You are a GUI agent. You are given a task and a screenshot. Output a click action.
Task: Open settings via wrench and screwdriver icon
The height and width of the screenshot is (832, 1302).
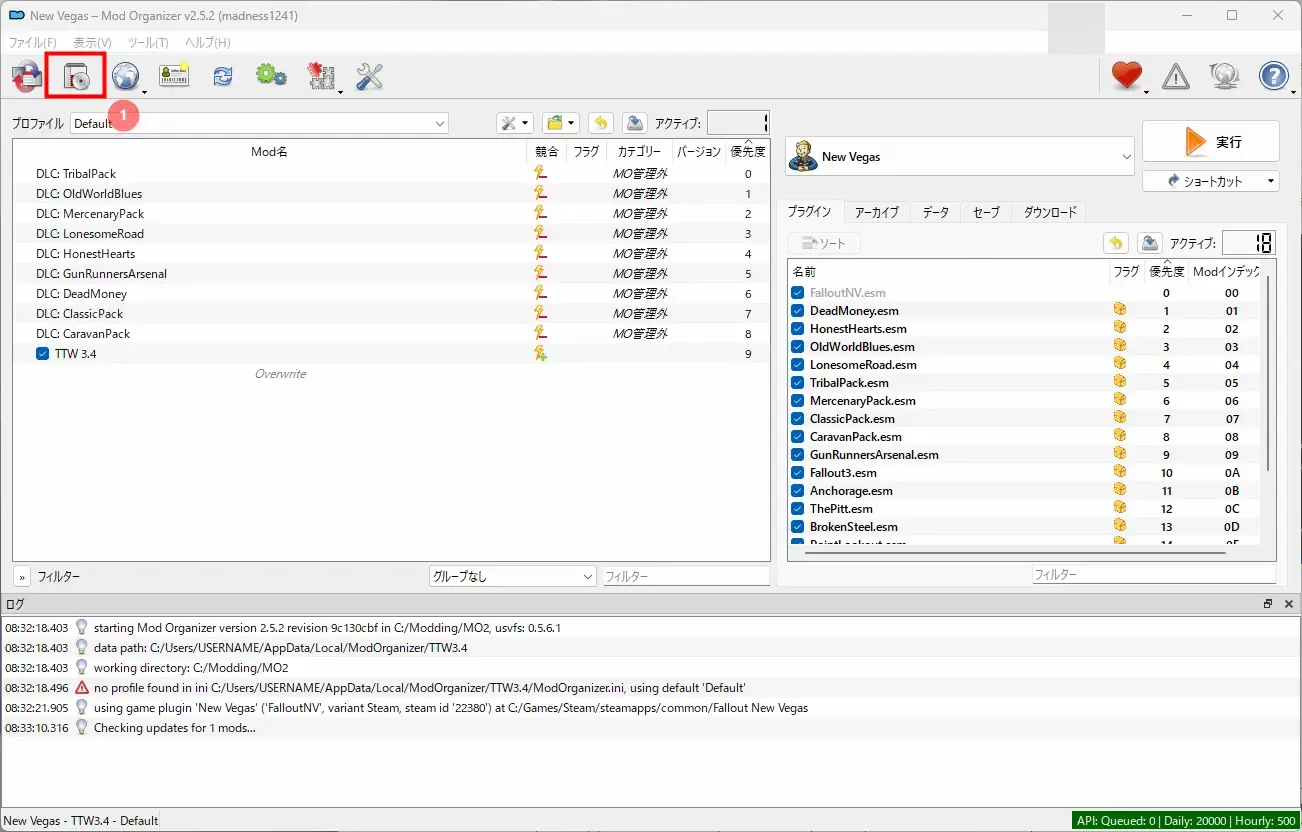tap(369, 77)
